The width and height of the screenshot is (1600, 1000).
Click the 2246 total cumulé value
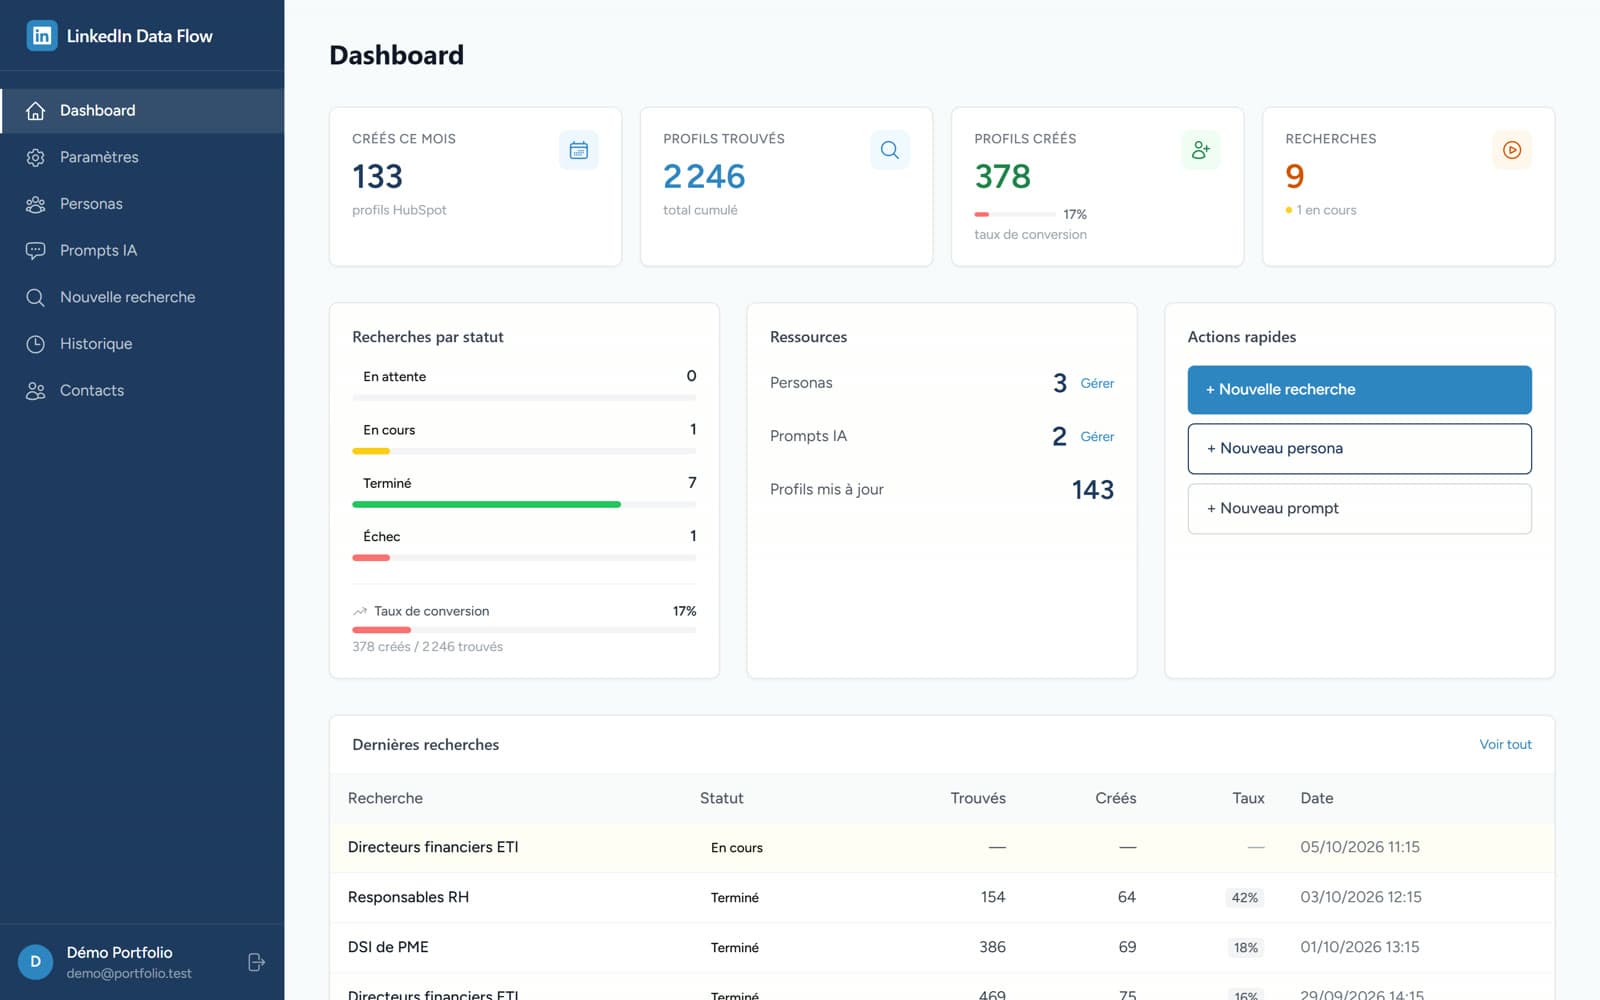[704, 177]
